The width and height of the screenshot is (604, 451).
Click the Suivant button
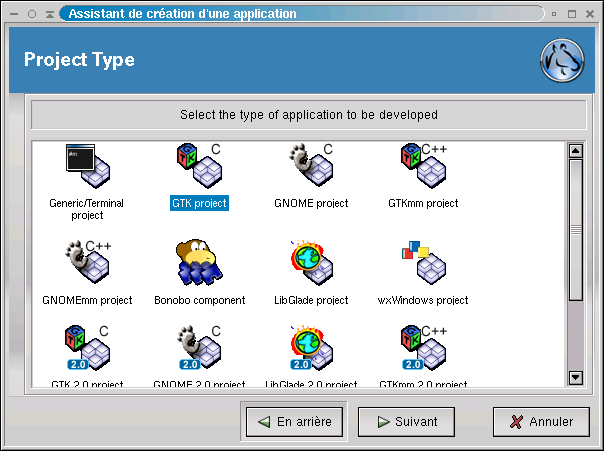point(406,422)
